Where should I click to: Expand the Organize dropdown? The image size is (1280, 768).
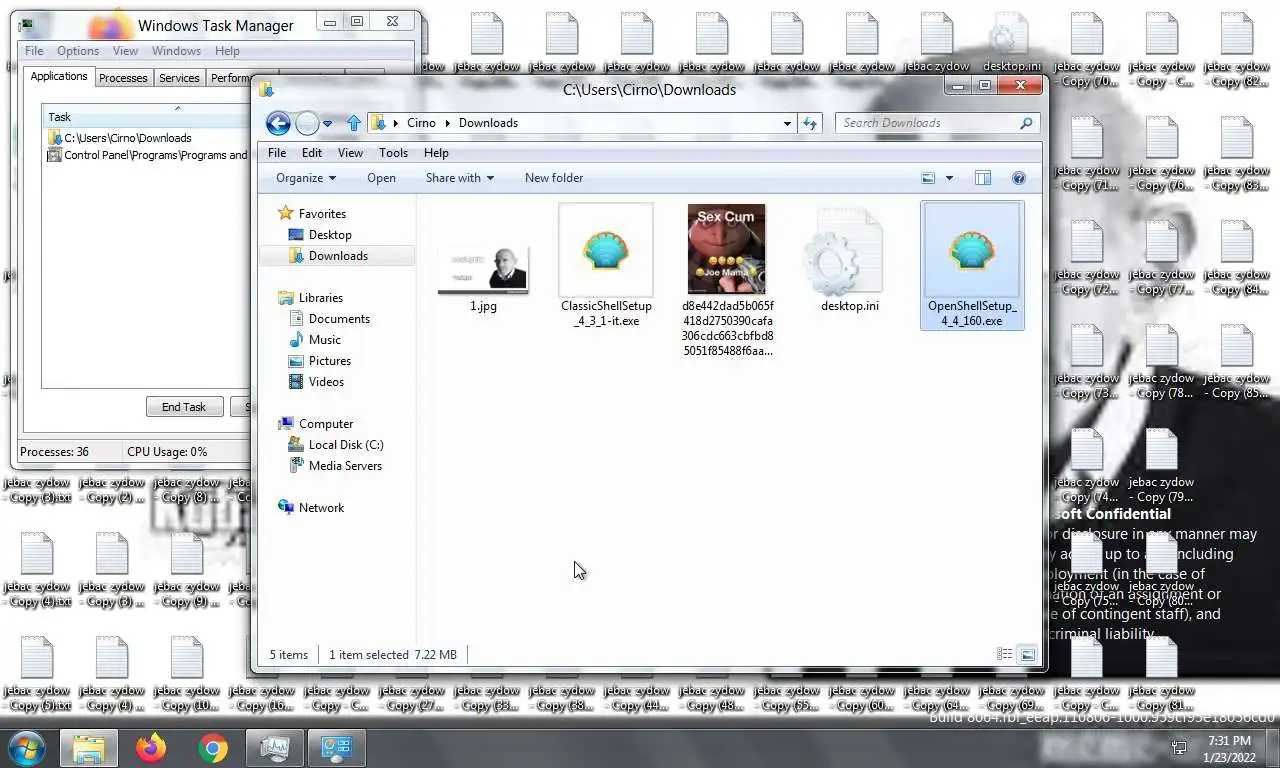pos(306,178)
